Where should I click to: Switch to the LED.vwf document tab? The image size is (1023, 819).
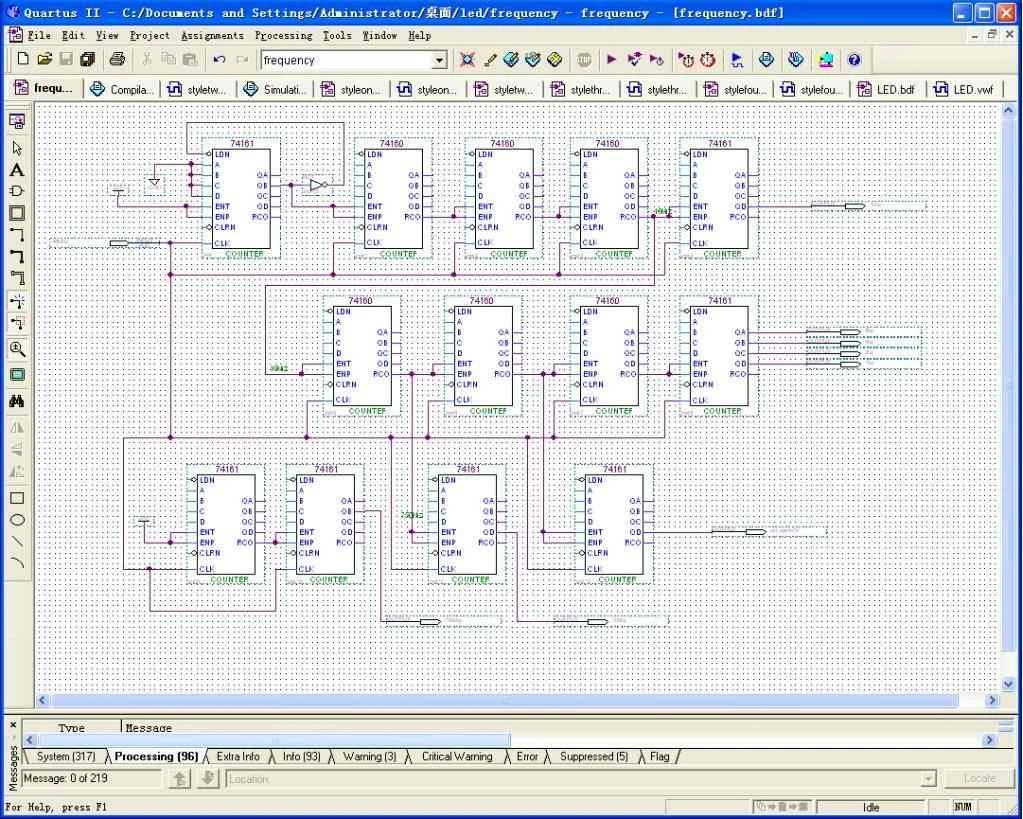966,89
